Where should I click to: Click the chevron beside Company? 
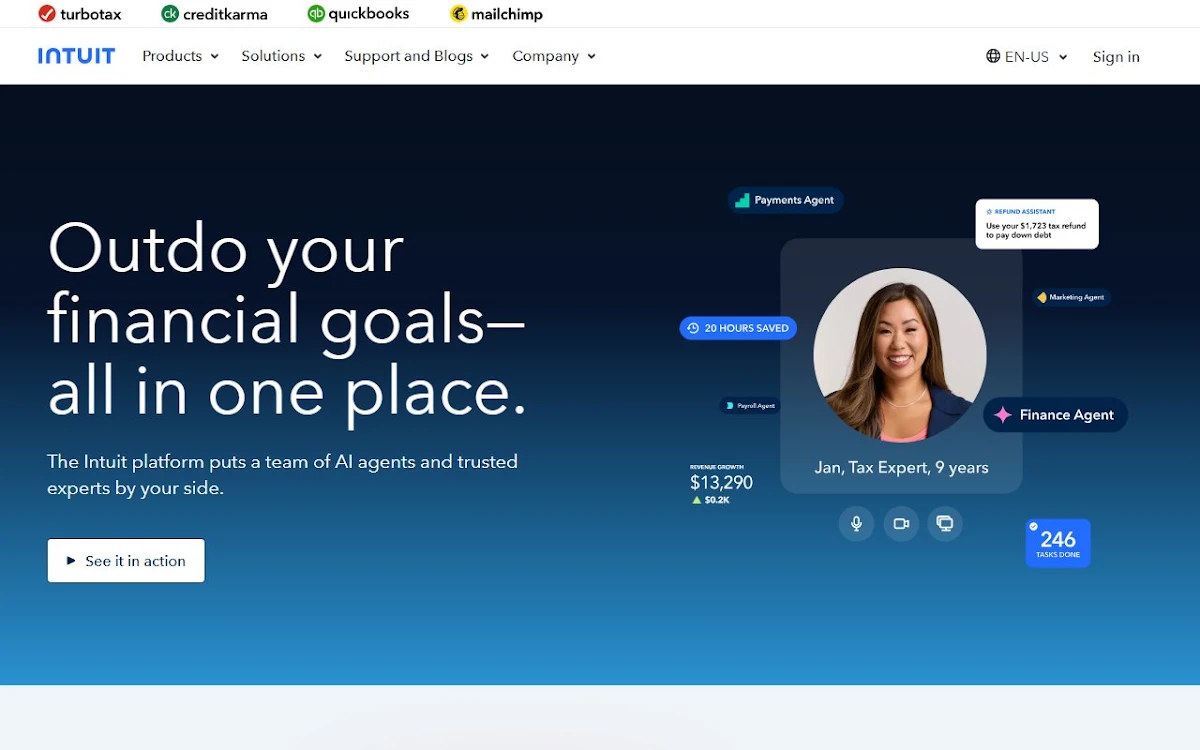[x=591, y=57]
